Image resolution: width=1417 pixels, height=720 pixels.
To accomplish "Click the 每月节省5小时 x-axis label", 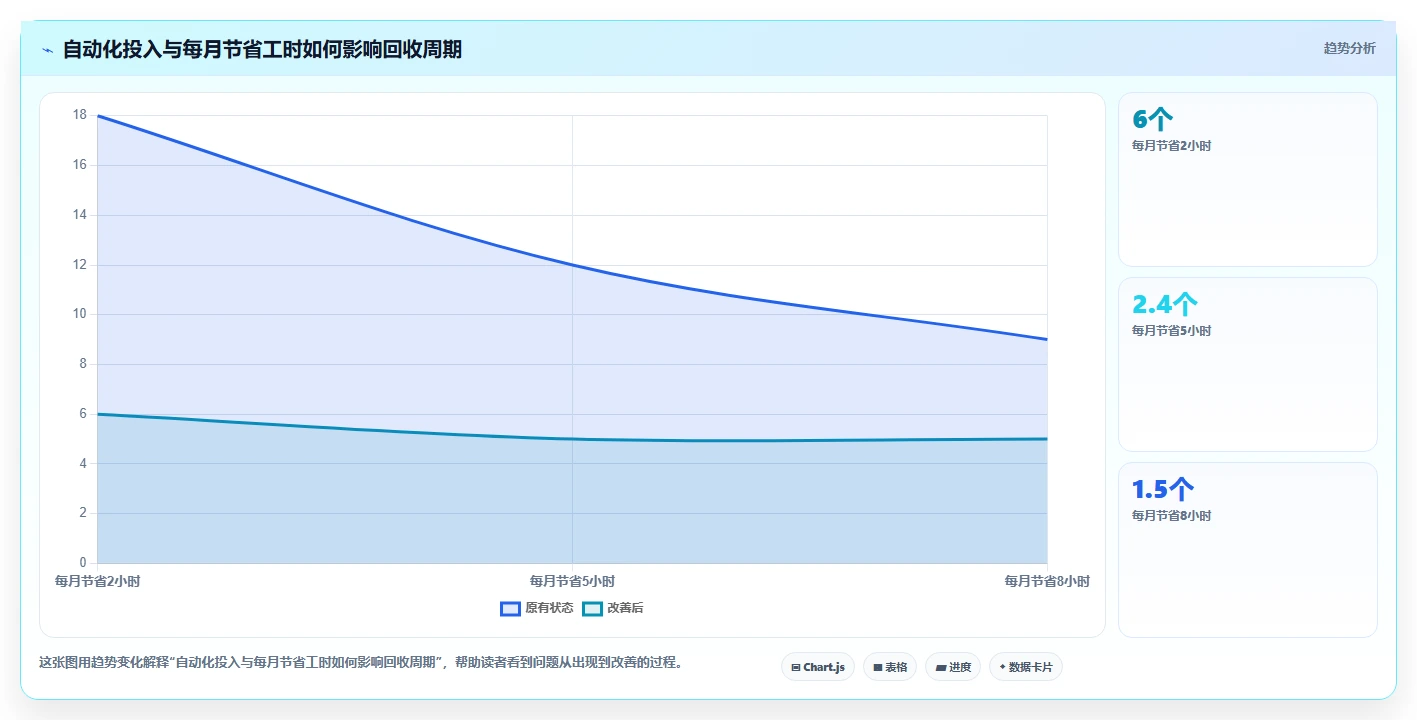I will click(572, 581).
